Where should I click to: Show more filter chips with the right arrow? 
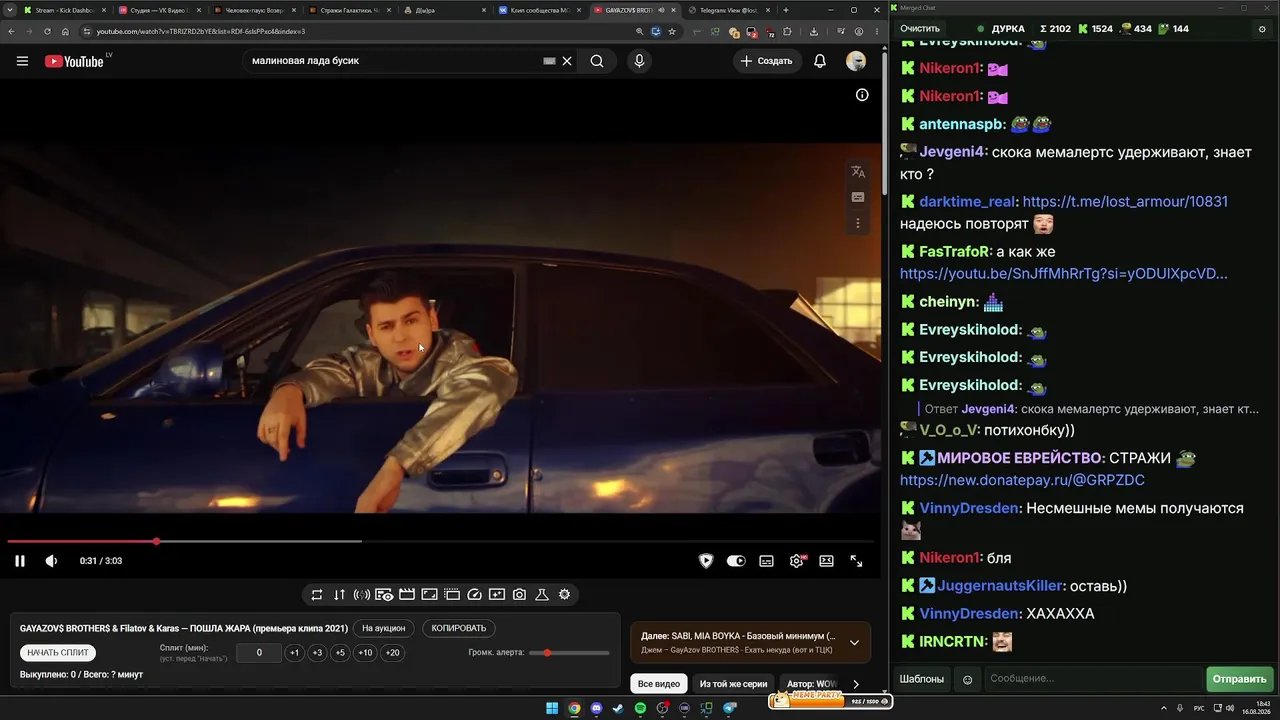click(x=856, y=684)
